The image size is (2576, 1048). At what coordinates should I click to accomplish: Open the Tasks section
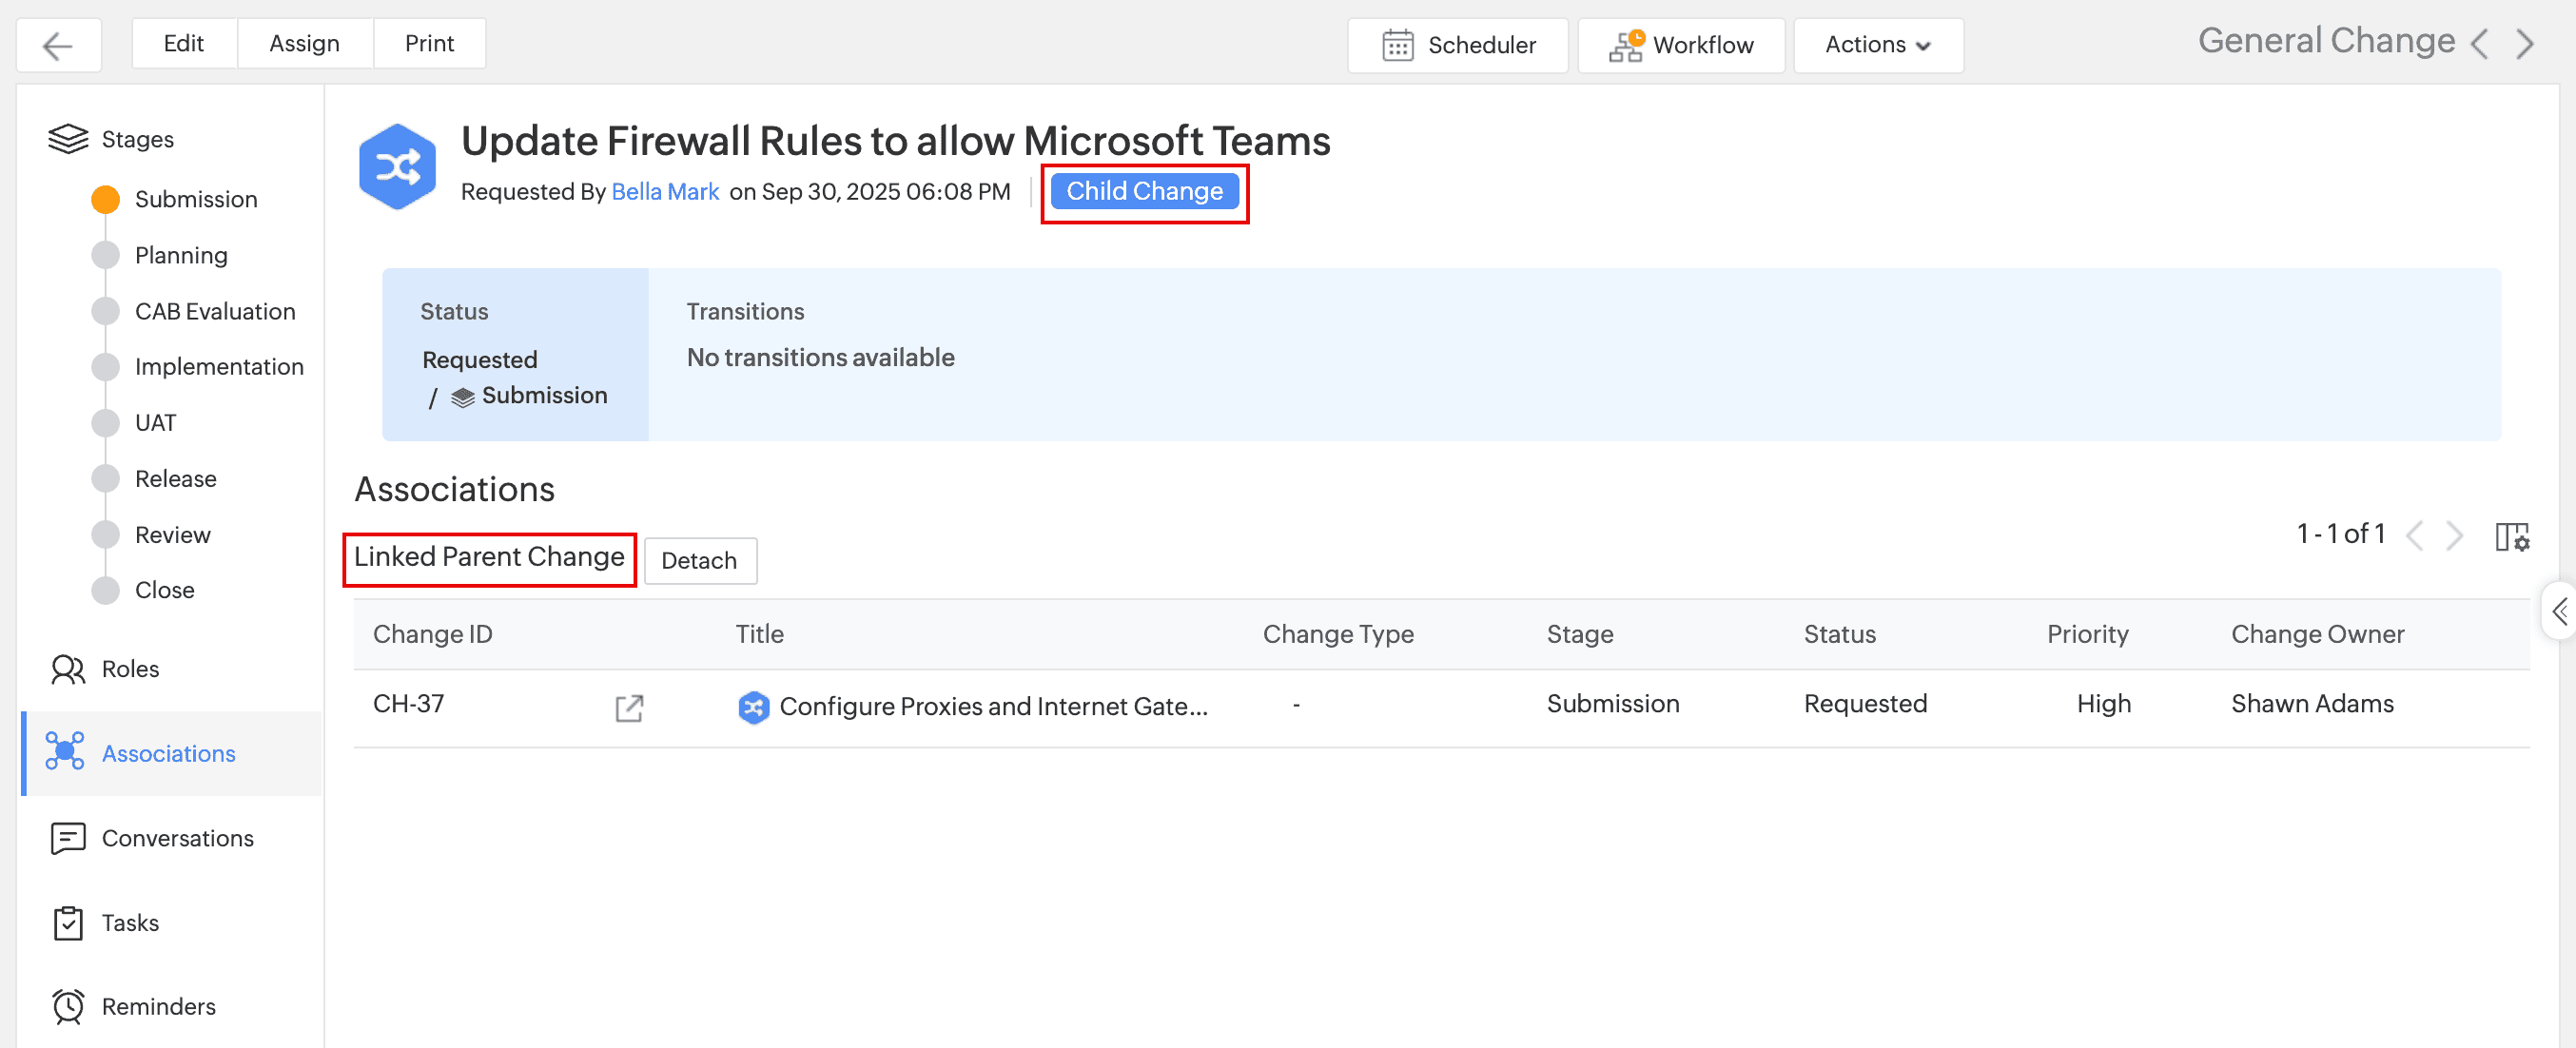129,922
